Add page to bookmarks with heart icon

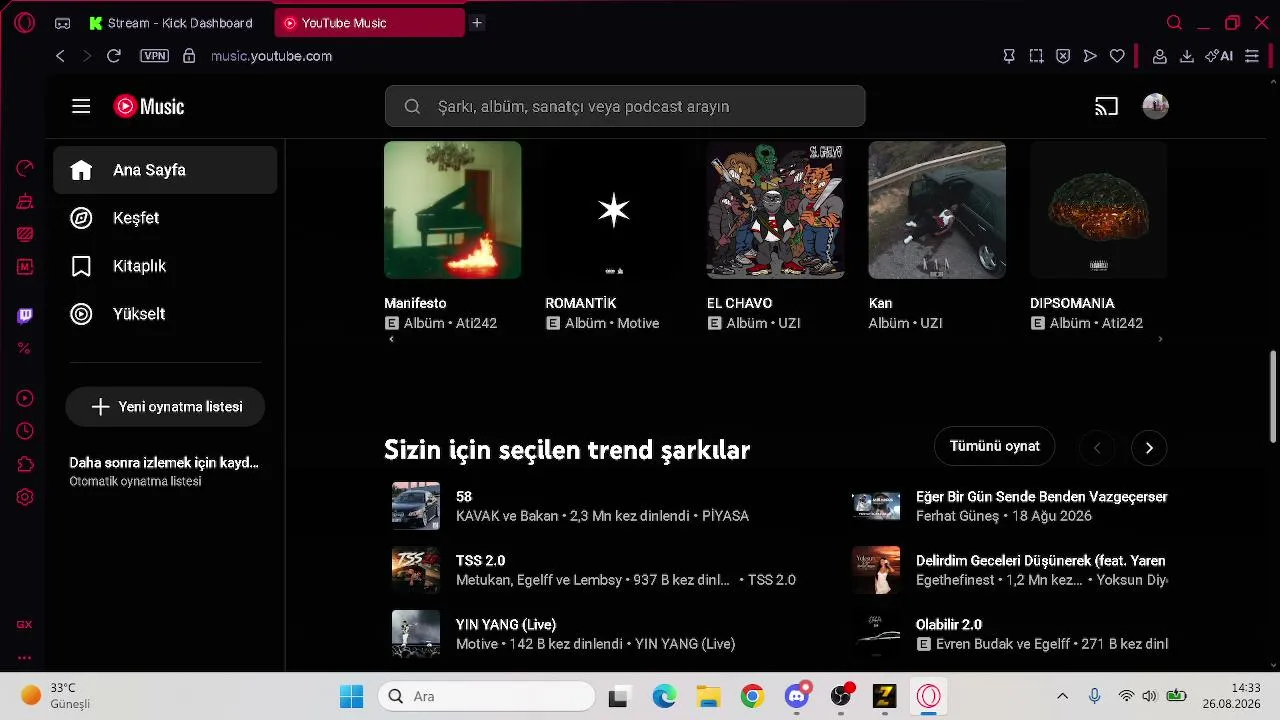coord(1117,56)
